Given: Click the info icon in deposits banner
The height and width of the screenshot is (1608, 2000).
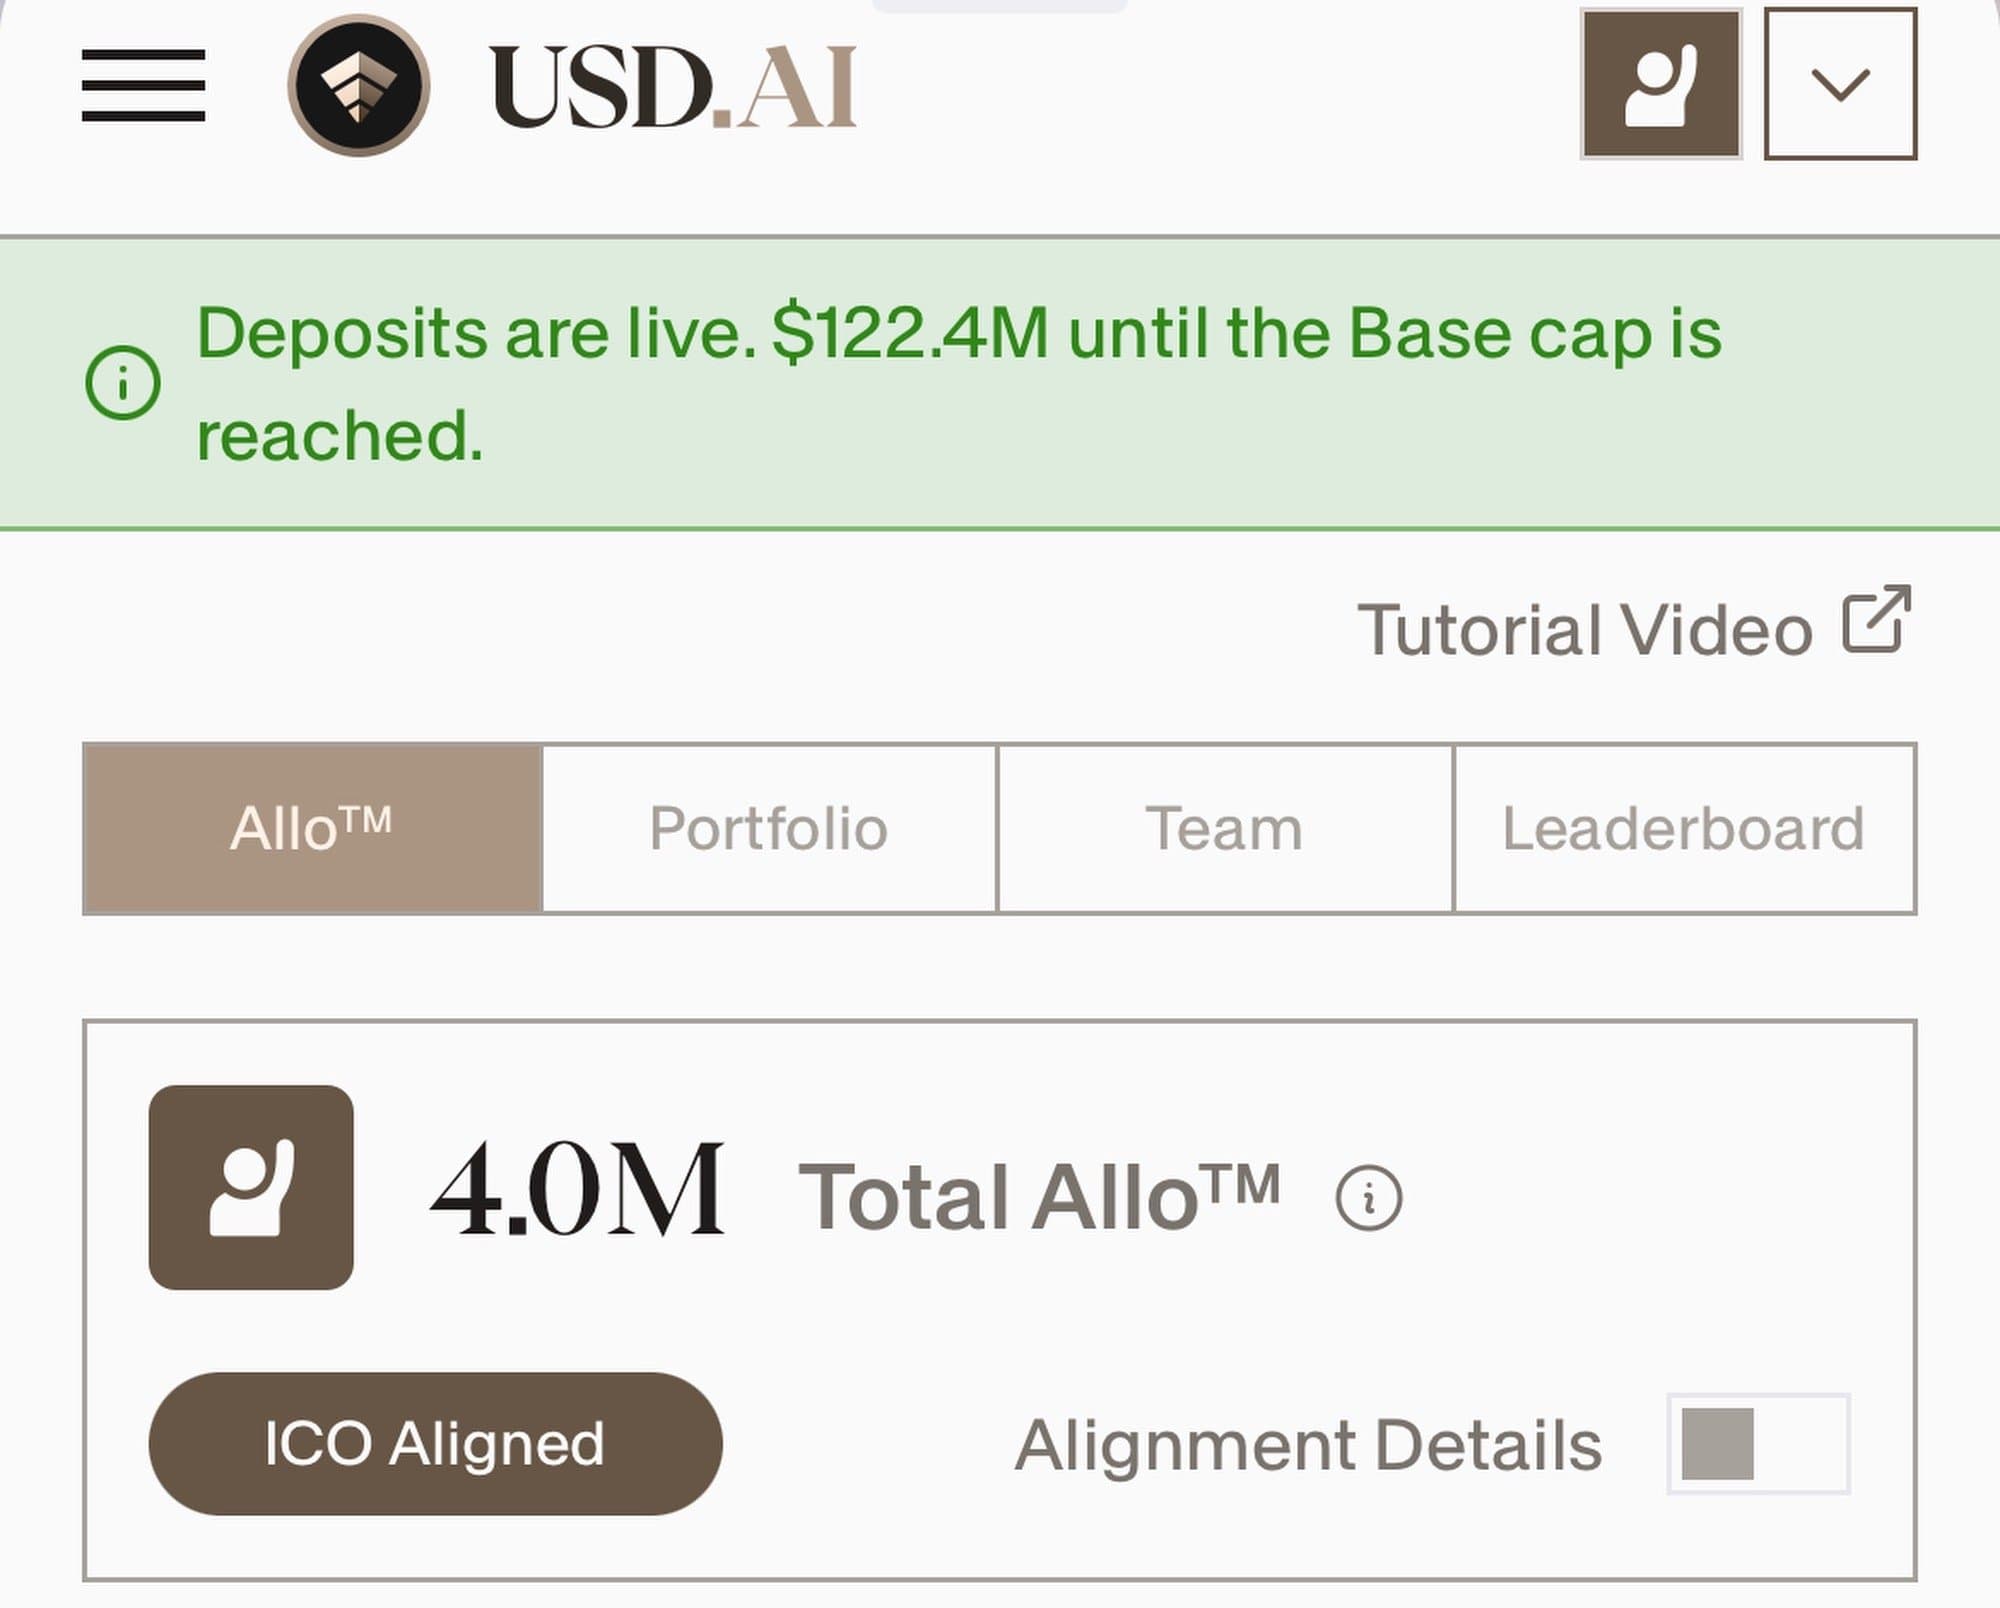Looking at the screenshot, I should pyautogui.click(x=123, y=383).
